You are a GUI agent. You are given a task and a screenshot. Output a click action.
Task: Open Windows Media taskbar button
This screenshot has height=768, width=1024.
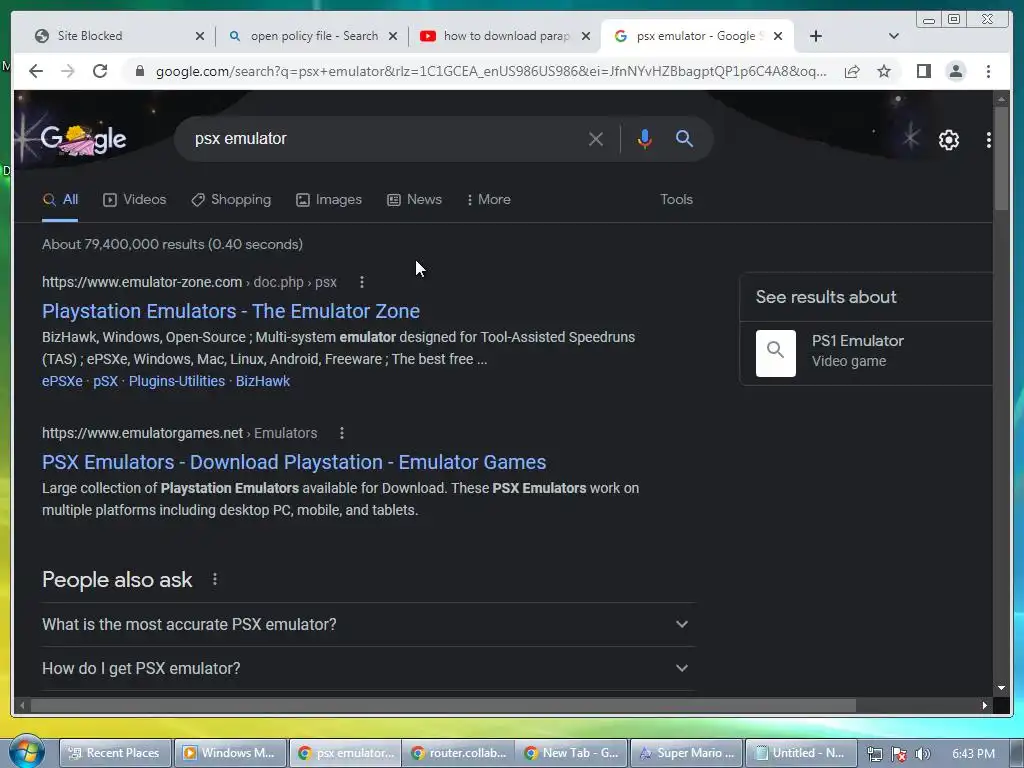(229, 753)
